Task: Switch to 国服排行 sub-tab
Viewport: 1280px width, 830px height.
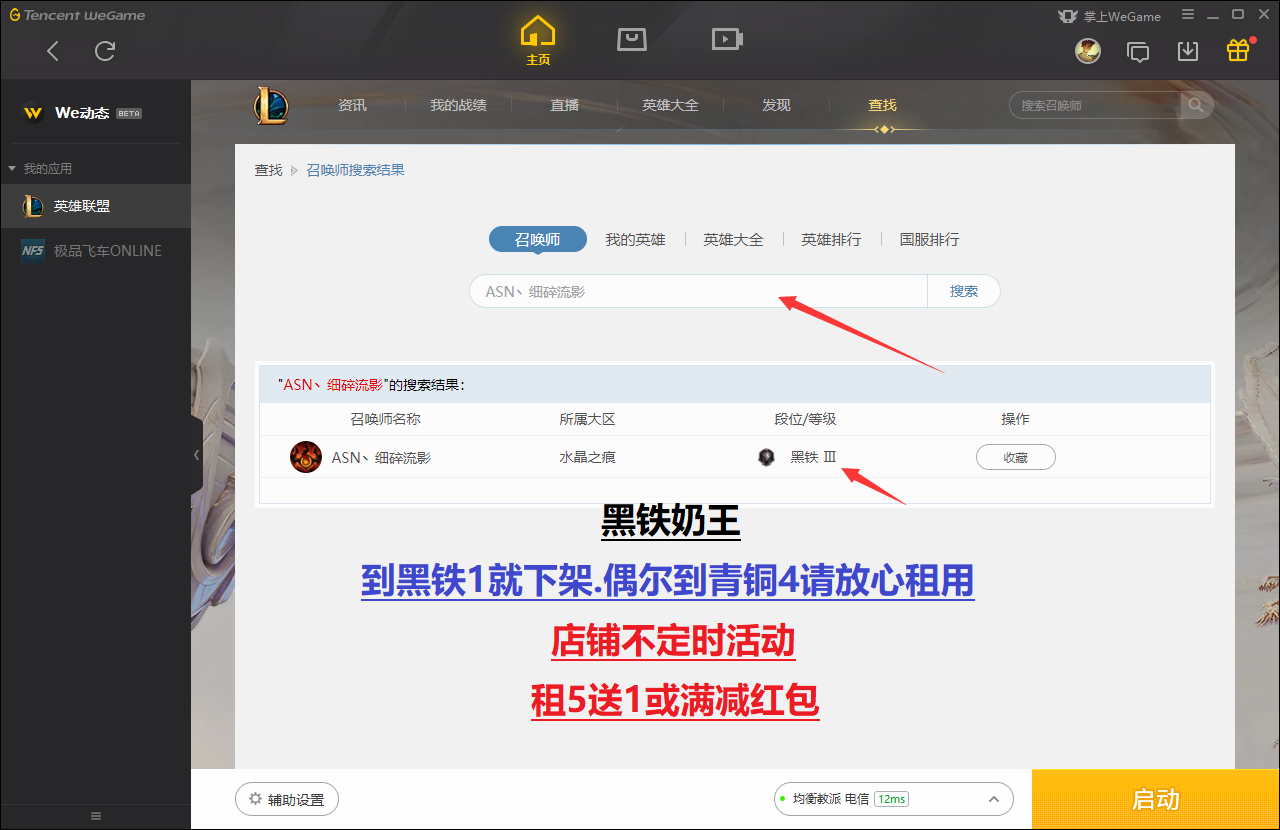Action: pos(929,240)
